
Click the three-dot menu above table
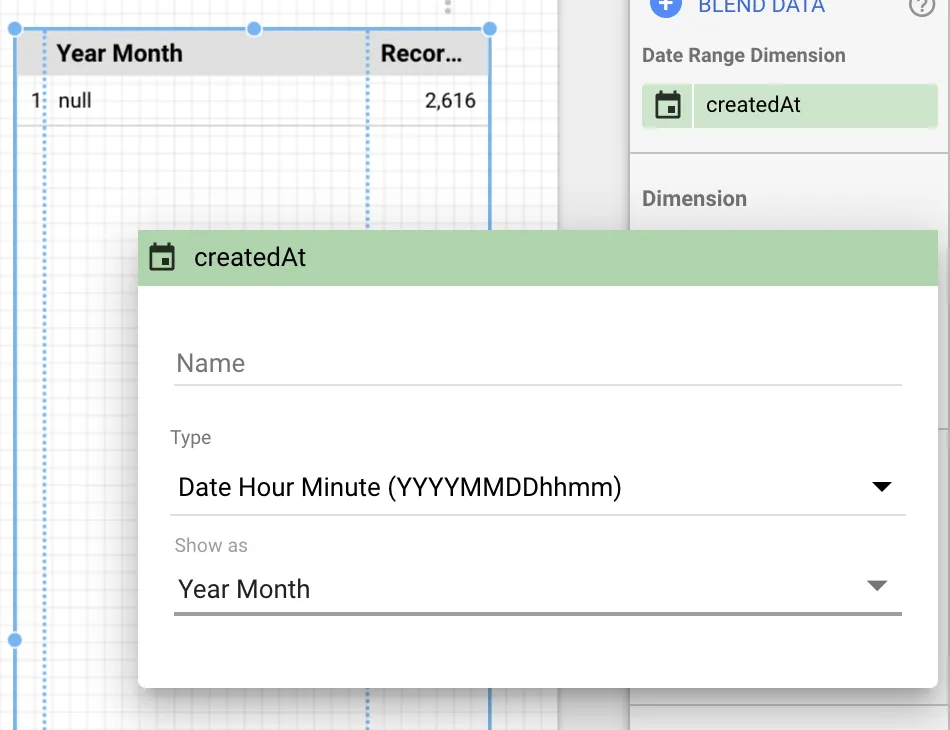[448, 6]
